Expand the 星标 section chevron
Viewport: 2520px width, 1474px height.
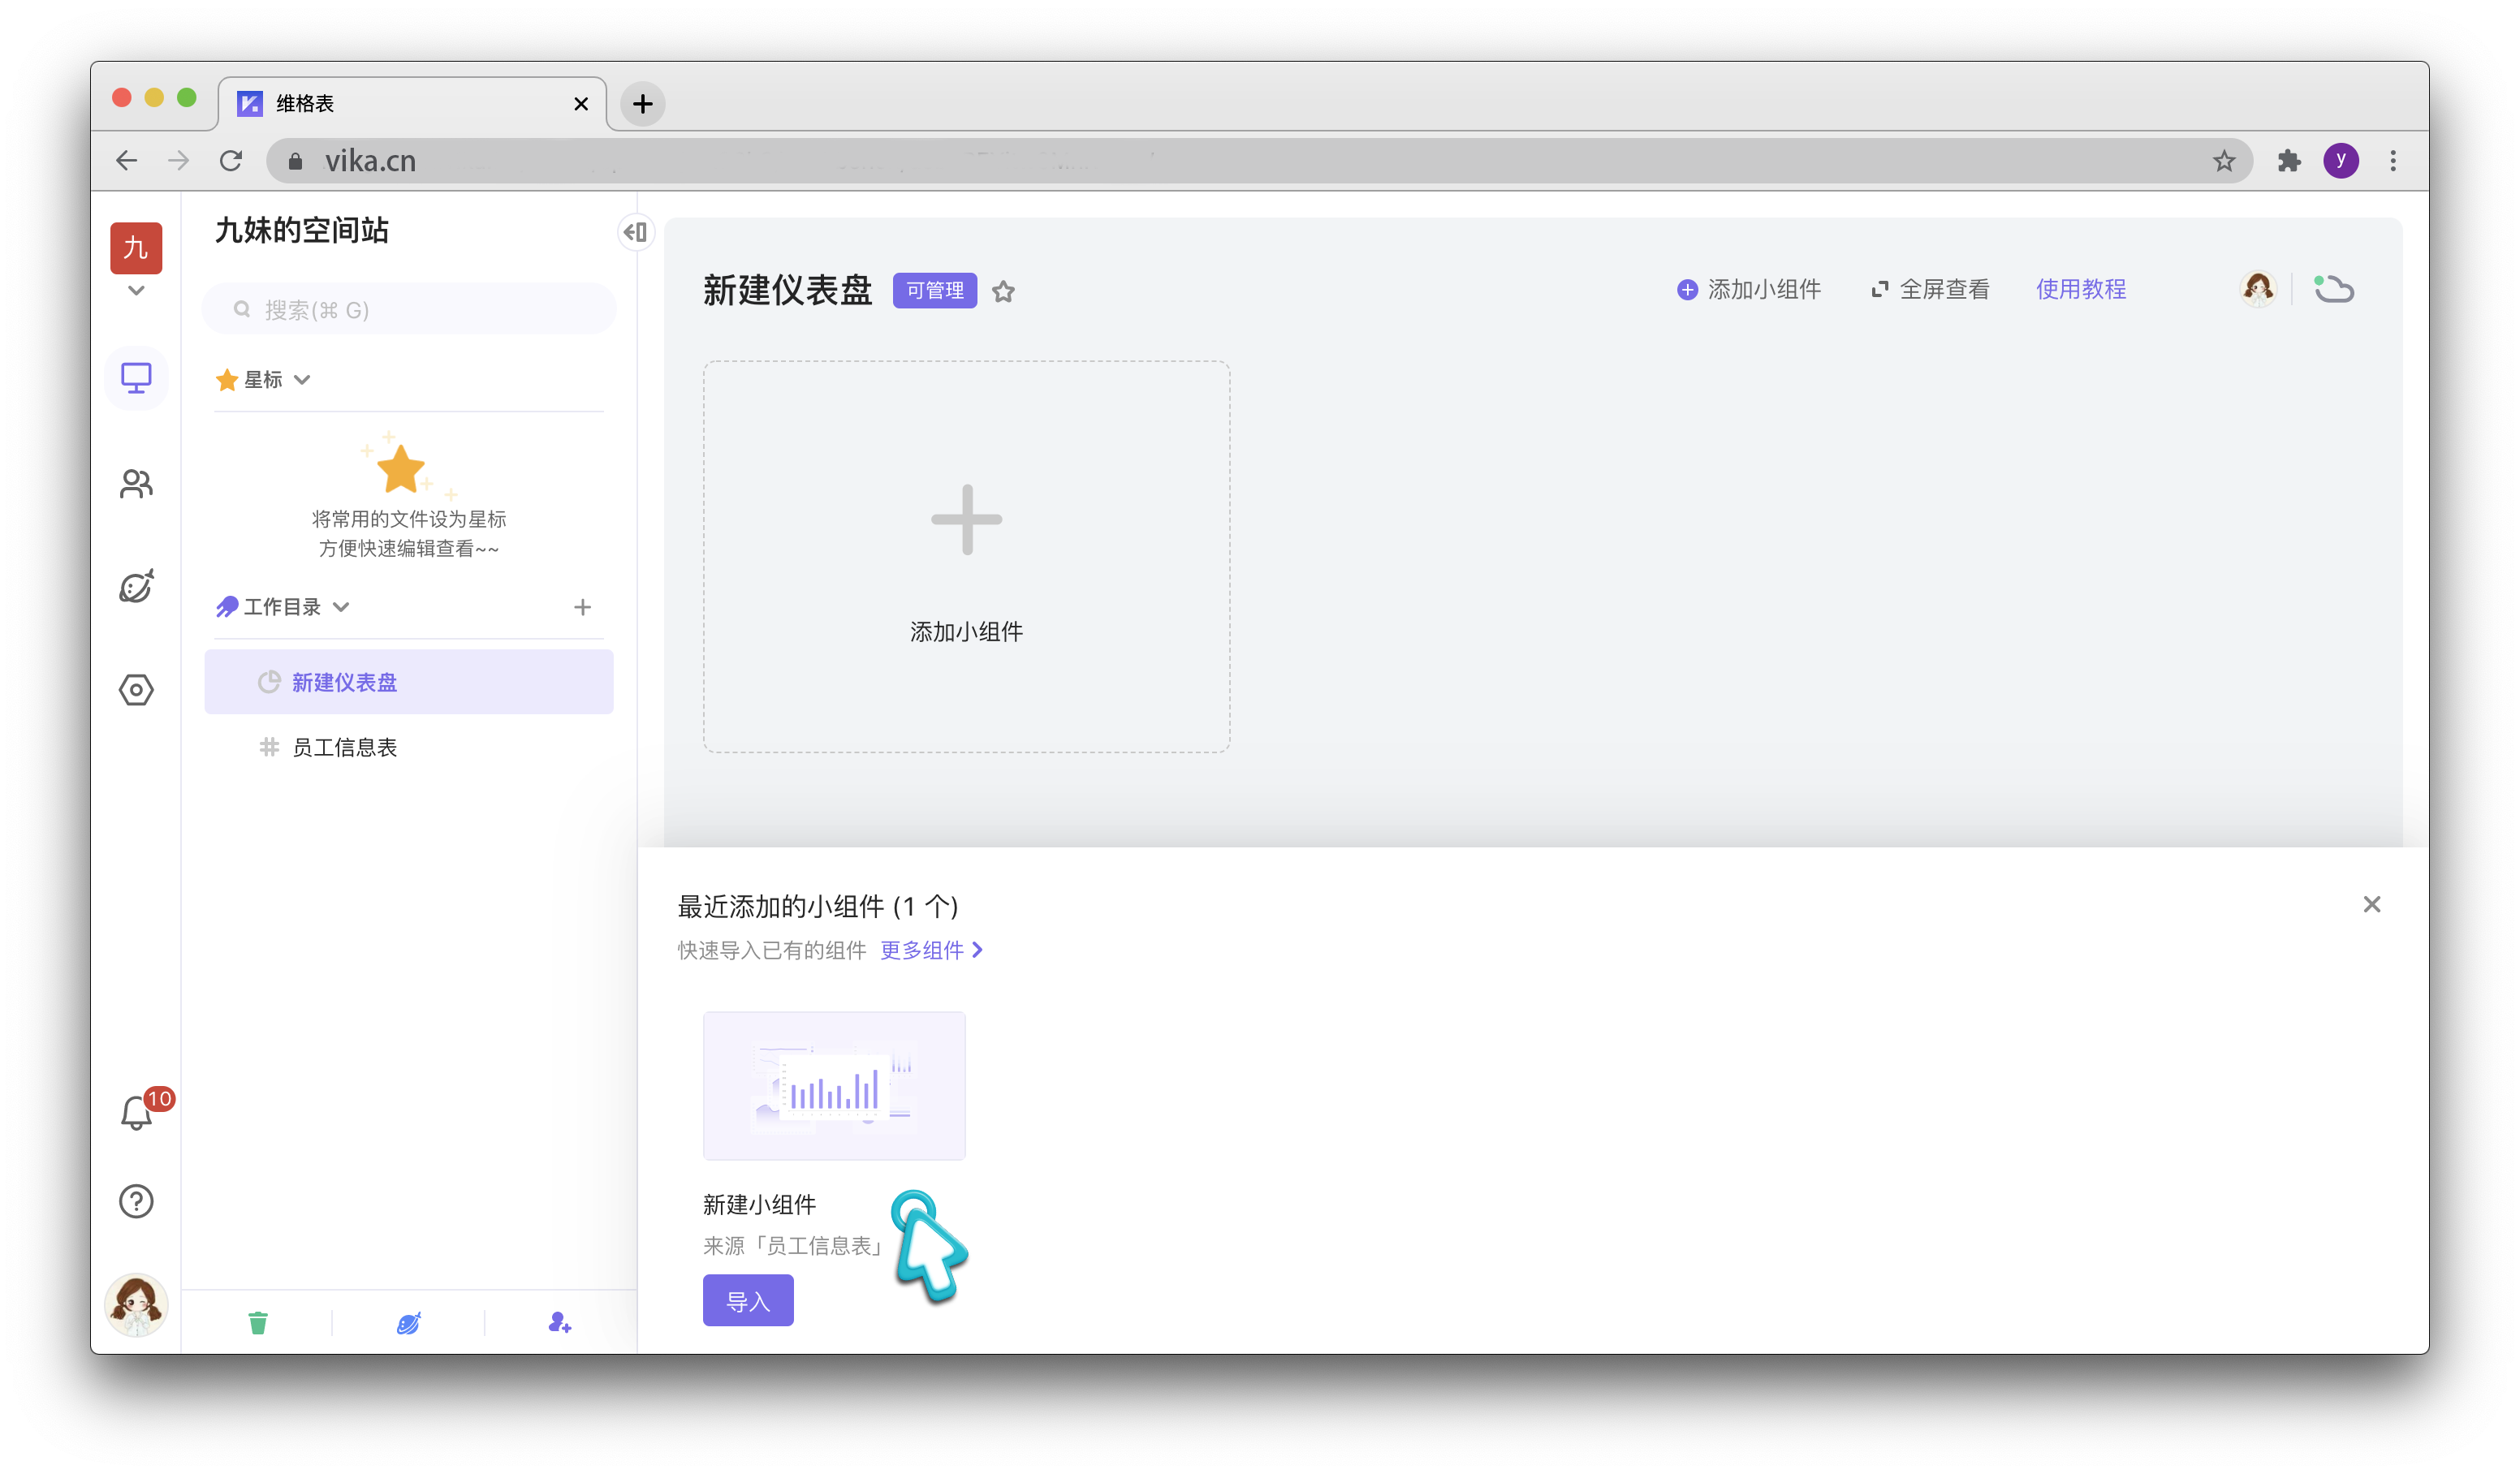(x=302, y=380)
